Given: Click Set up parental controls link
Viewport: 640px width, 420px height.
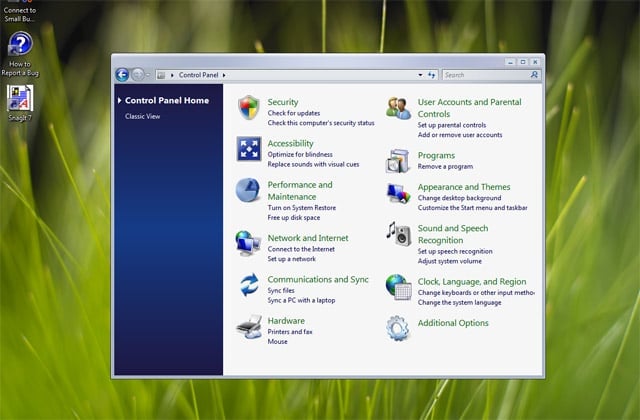Looking at the screenshot, I should coord(452,125).
